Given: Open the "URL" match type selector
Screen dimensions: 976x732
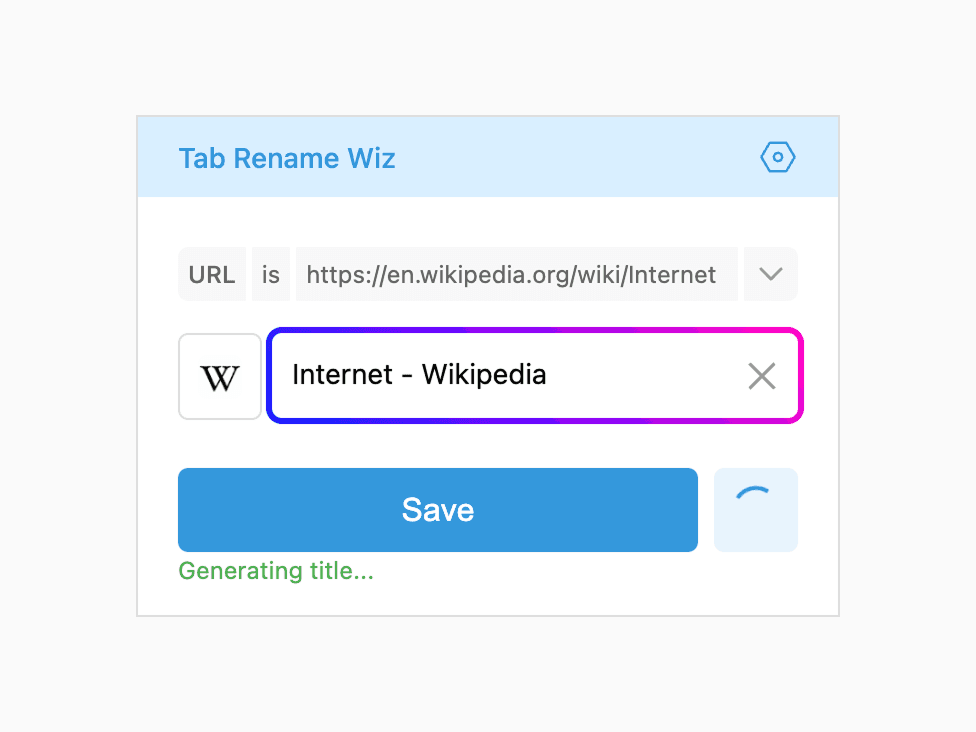Looking at the screenshot, I should click(212, 274).
